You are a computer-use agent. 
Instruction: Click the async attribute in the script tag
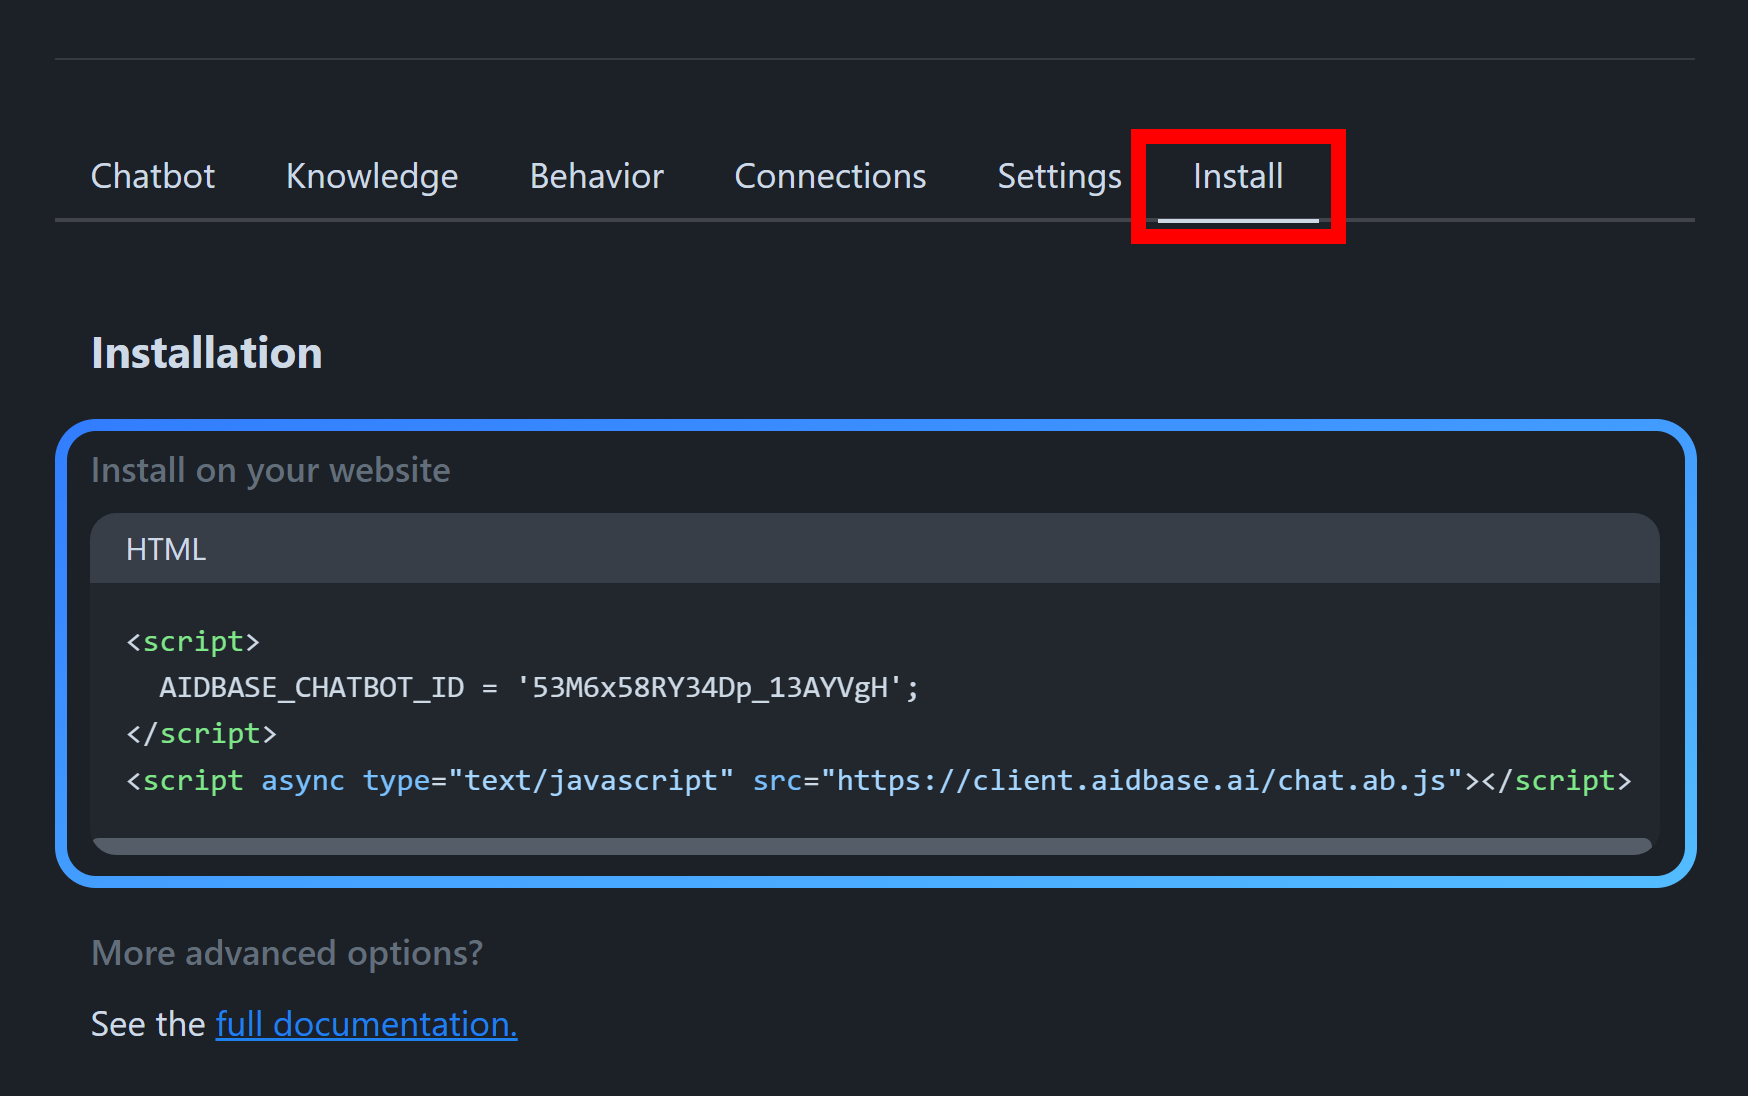pyautogui.click(x=303, y=781)
